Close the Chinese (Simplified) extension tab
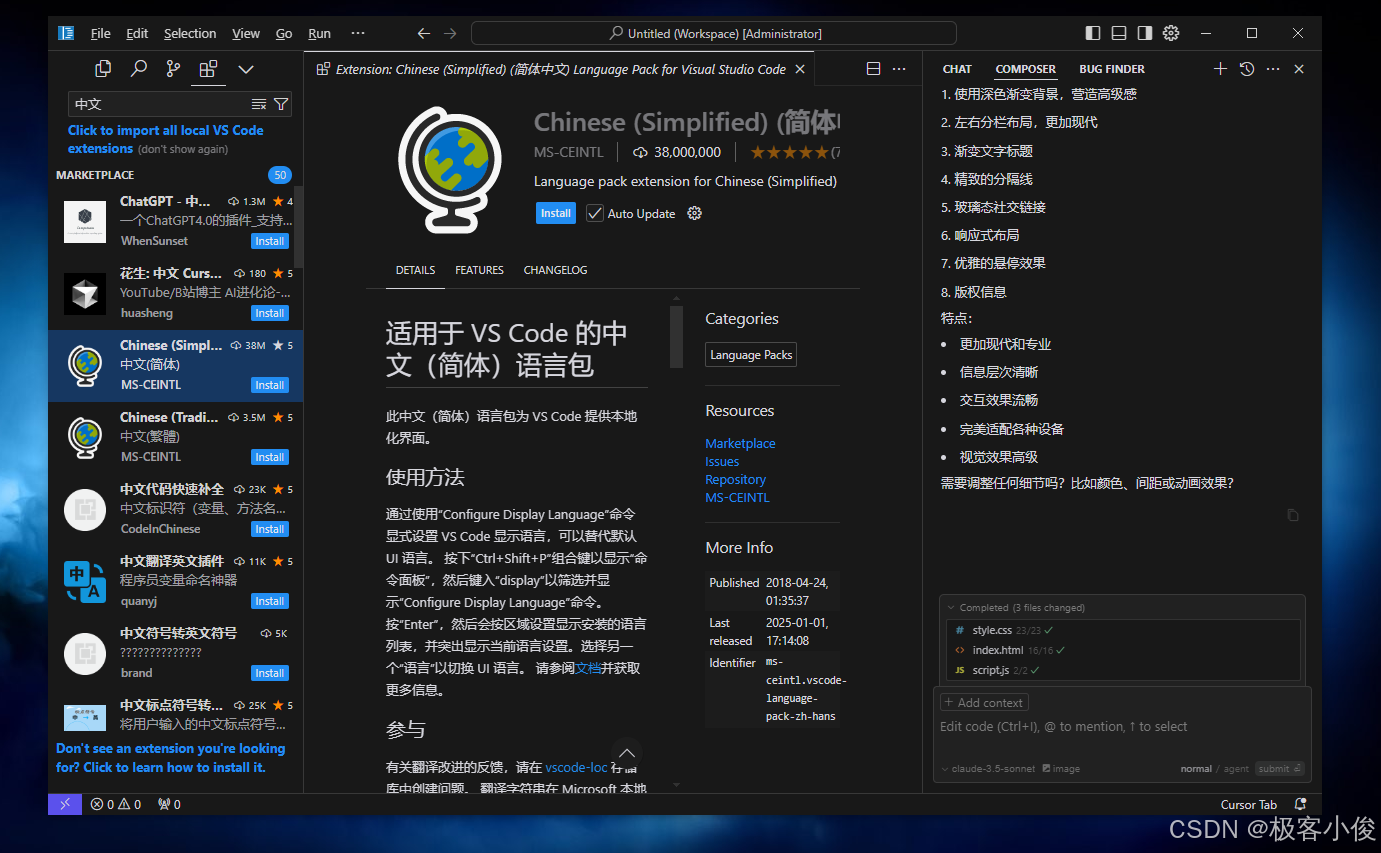 coord(799,69)
